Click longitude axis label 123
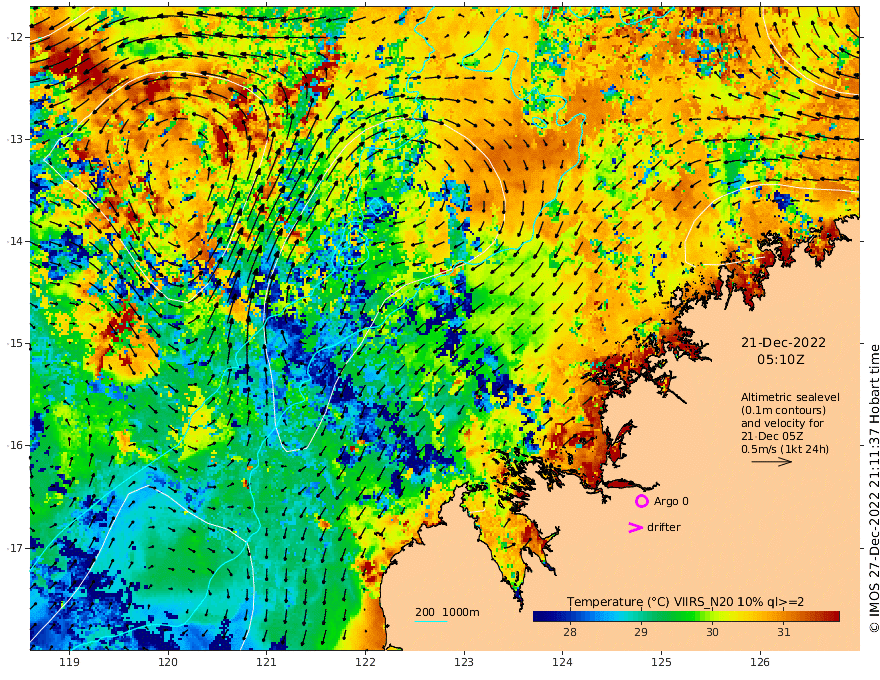The width and height of the screenshot is (880, 680). pos(464,662)
